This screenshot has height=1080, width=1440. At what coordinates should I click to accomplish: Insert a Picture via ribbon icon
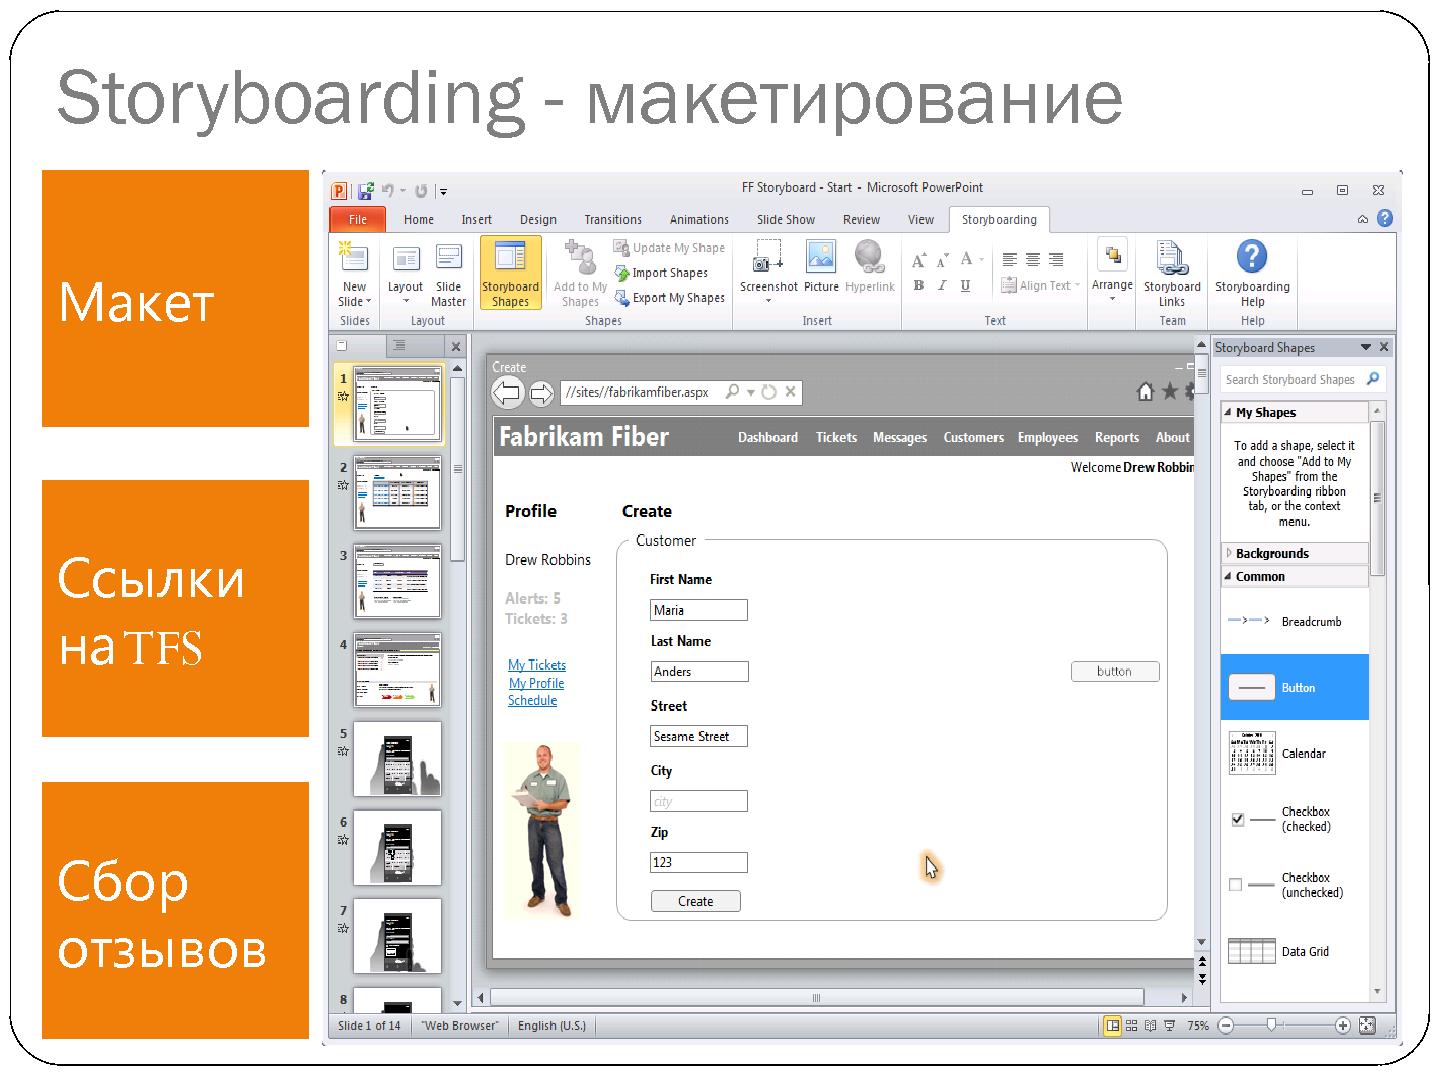click(x=821, y=257)
